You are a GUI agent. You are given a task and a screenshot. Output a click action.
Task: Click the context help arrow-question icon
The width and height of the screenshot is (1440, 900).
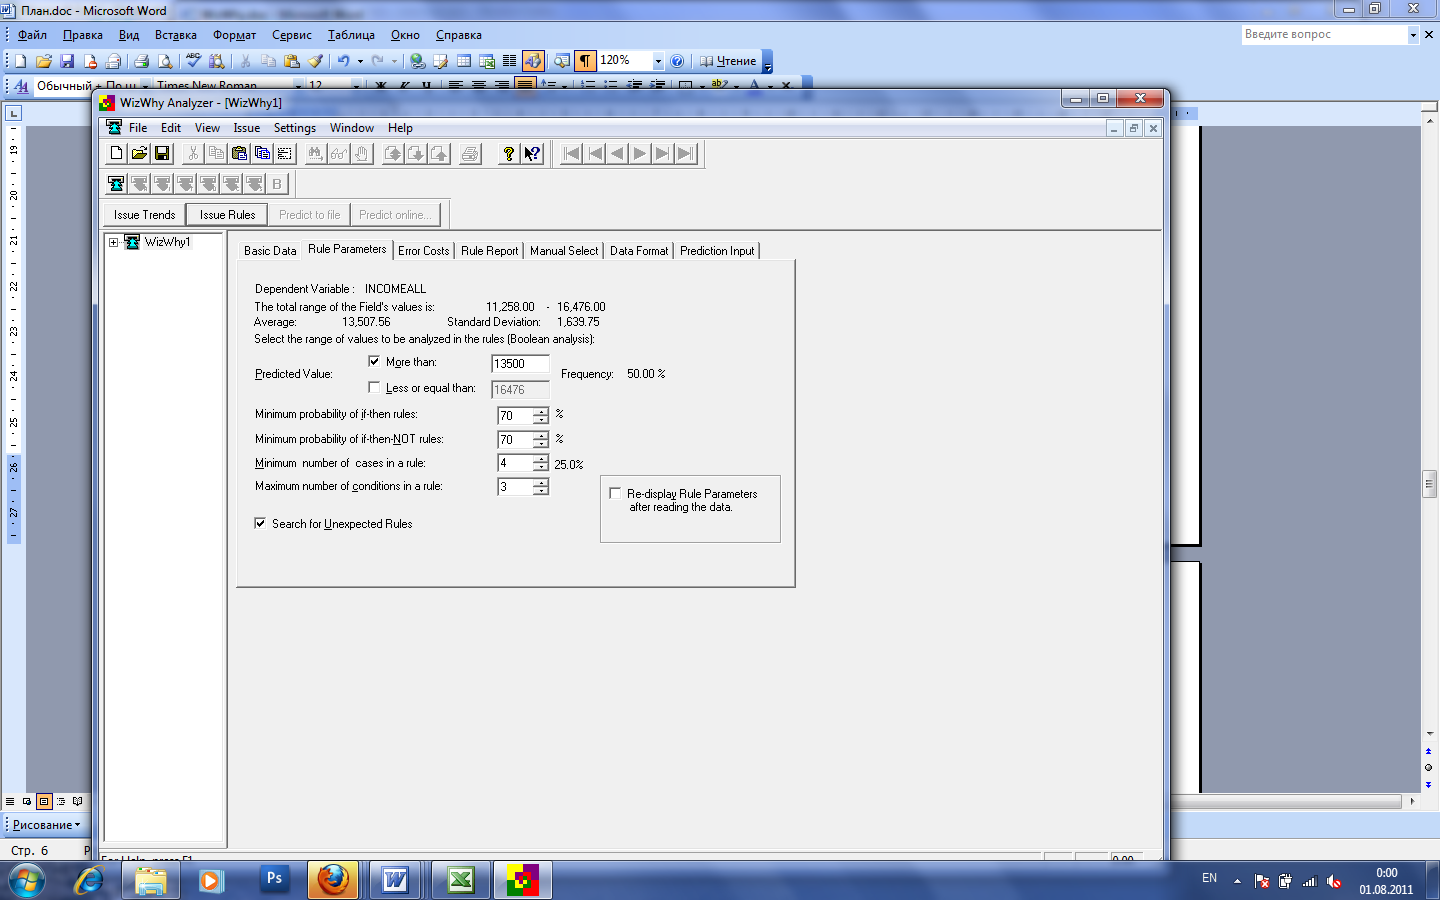point(532,153)
